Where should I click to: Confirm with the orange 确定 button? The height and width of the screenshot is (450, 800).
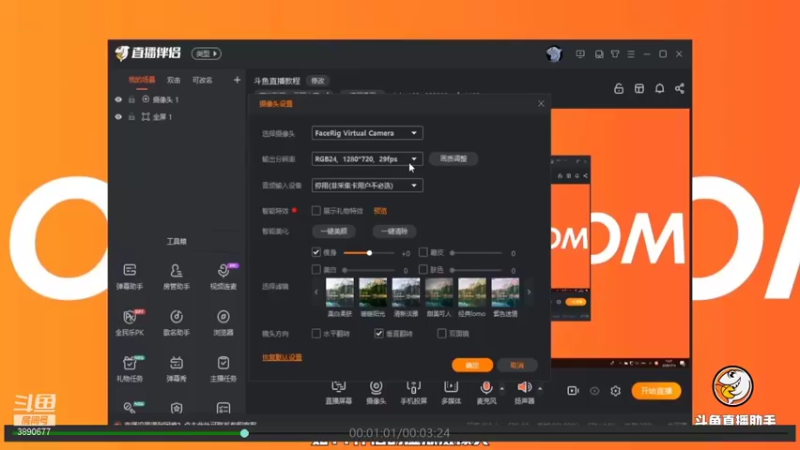[472, 365]
